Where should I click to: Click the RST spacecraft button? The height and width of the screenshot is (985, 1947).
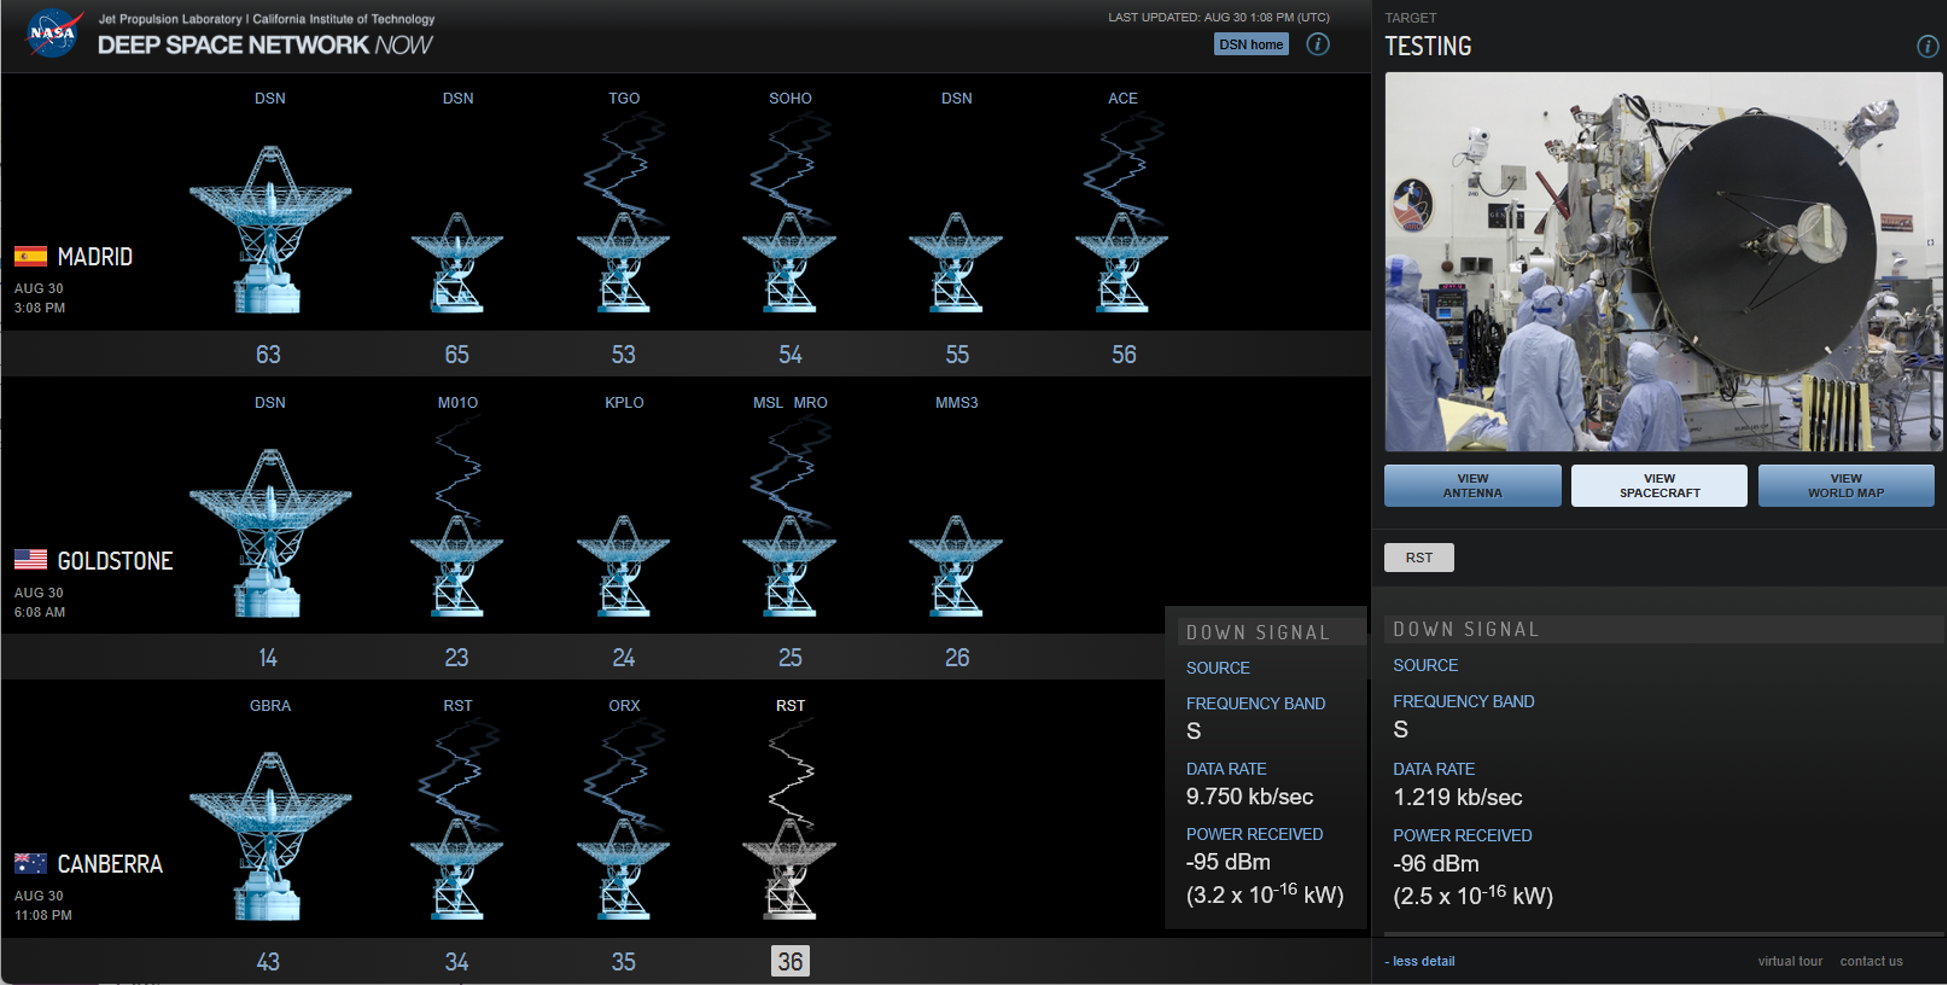tap(1419, 558)
